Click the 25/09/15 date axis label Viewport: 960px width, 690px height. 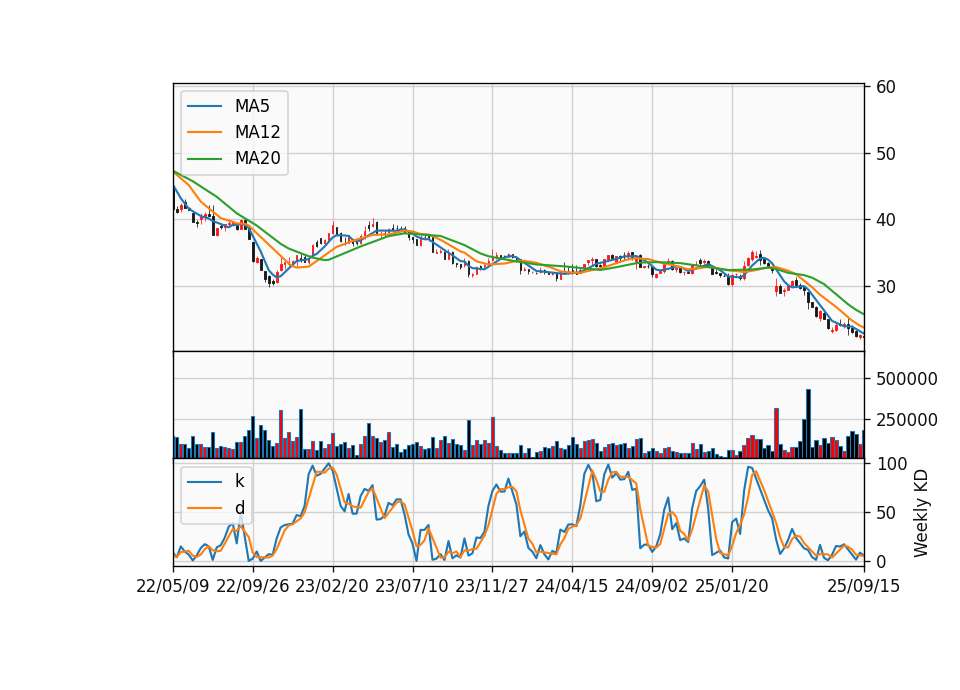coord(864,586)
